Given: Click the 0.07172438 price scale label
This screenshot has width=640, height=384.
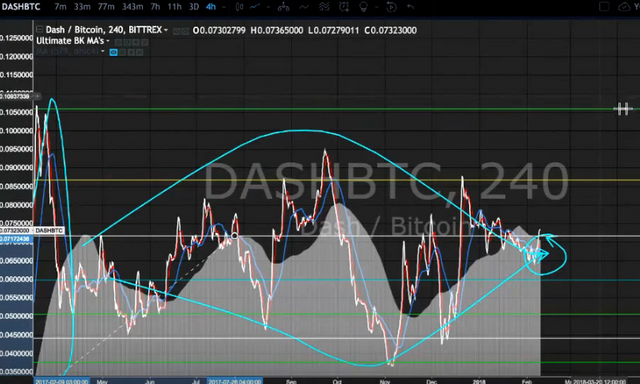Looking at the screenshot, I should click(x=16, y=238).
